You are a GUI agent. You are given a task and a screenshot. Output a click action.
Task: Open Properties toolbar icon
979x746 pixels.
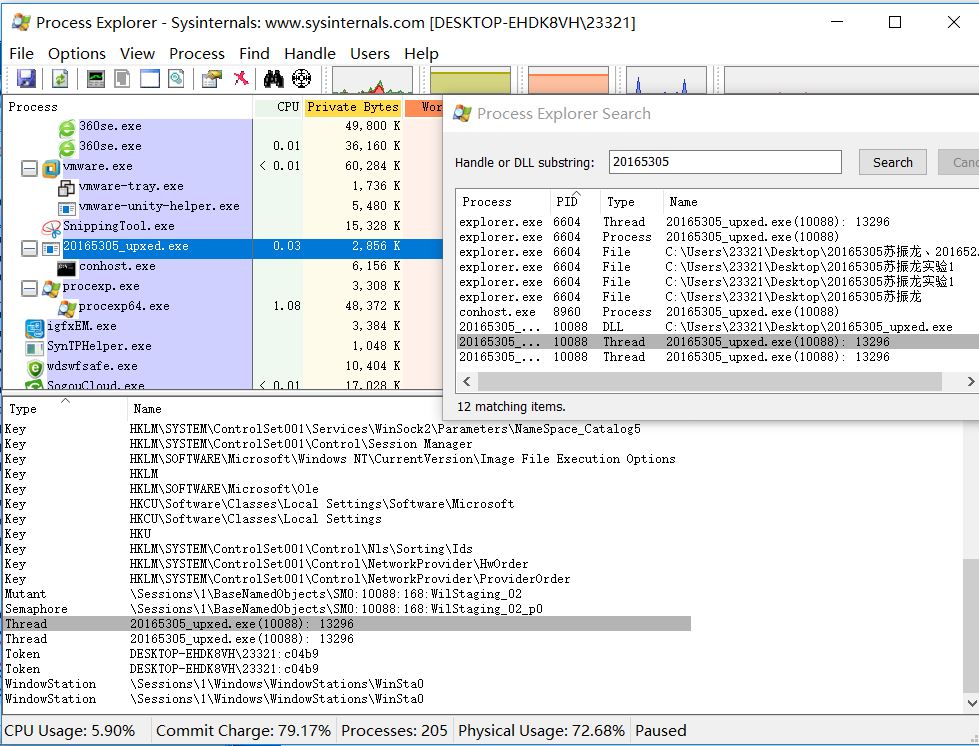click(212, 79)
